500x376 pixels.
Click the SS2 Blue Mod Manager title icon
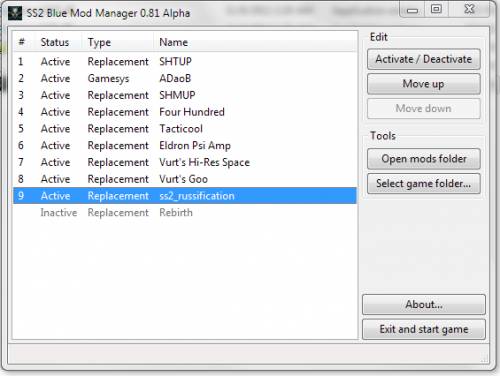tap(15, 13)
